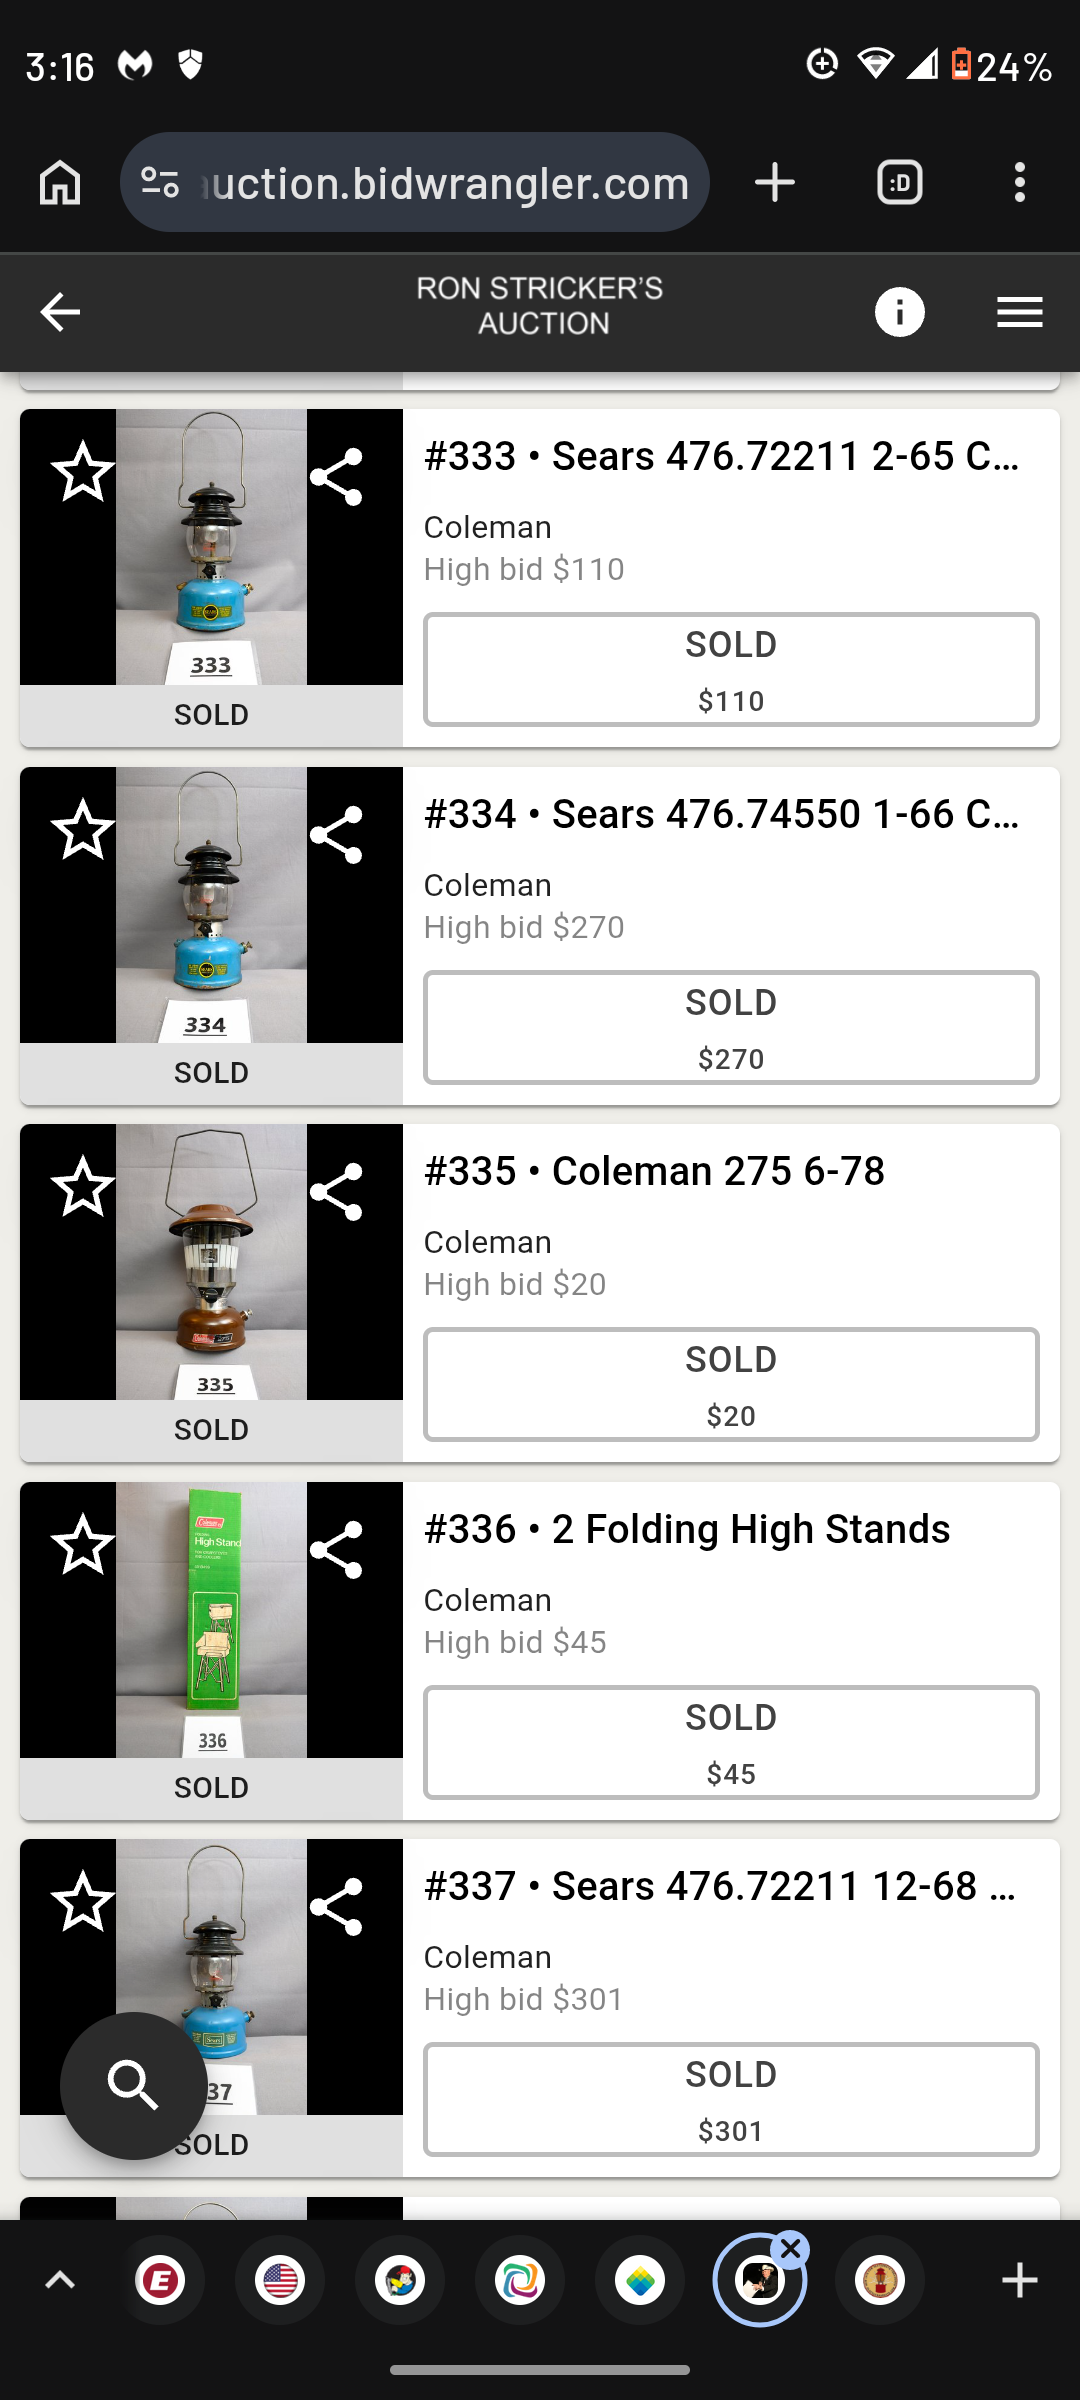Viewport: 1080px width, 2400px height.
Task: Toggle favorite star on lot #336
Action: pos(83,1545)
